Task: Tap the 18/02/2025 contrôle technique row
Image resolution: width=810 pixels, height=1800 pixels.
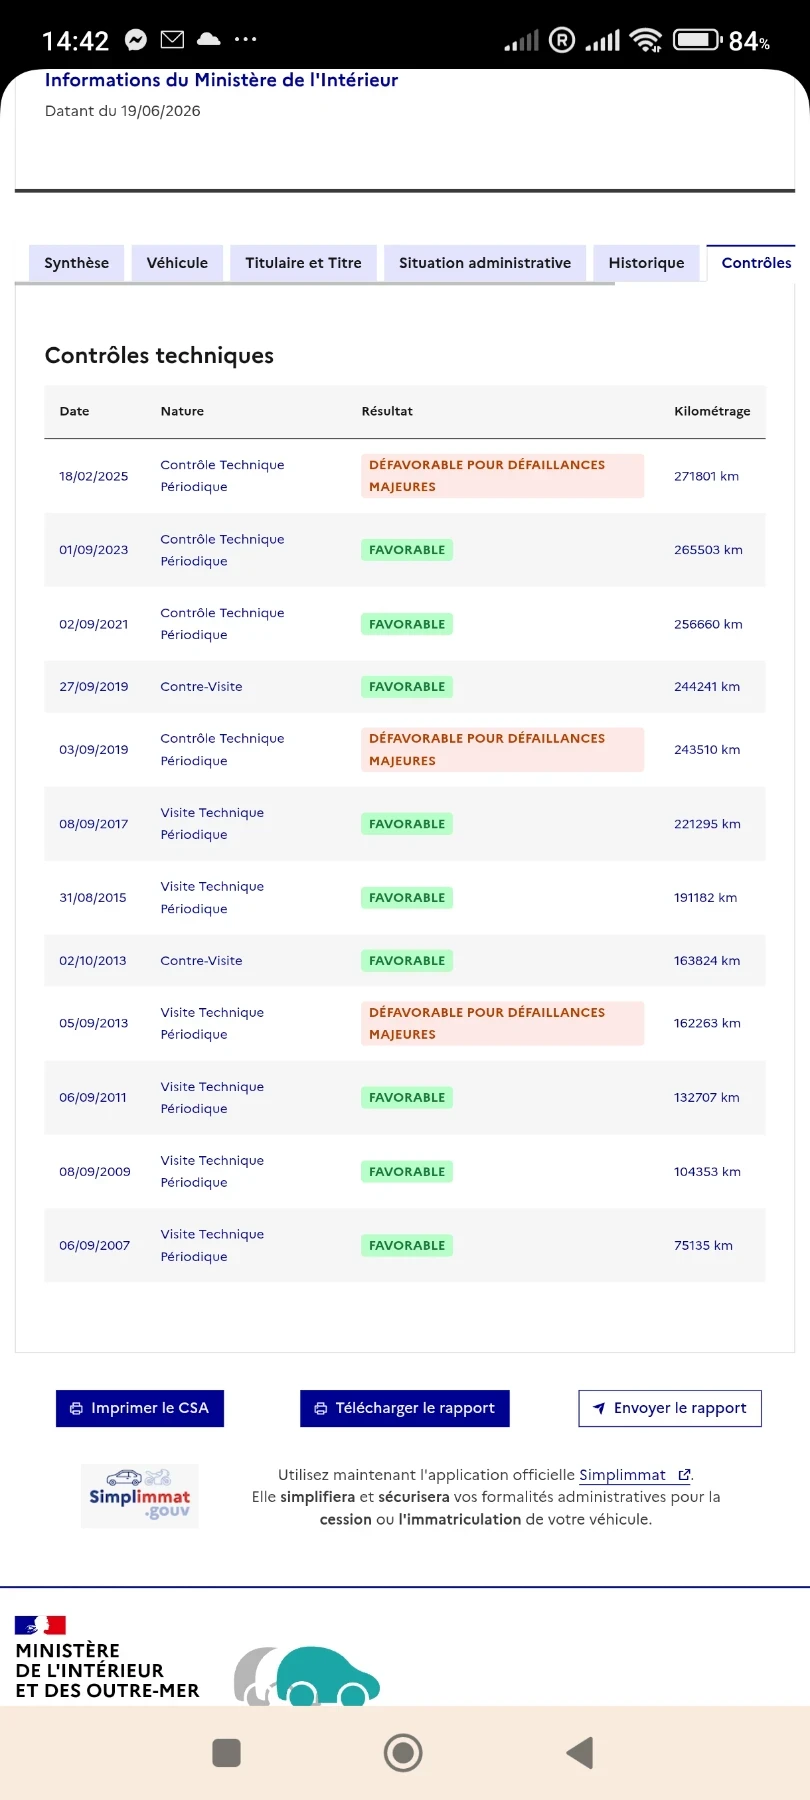Action: click(405, 476)
